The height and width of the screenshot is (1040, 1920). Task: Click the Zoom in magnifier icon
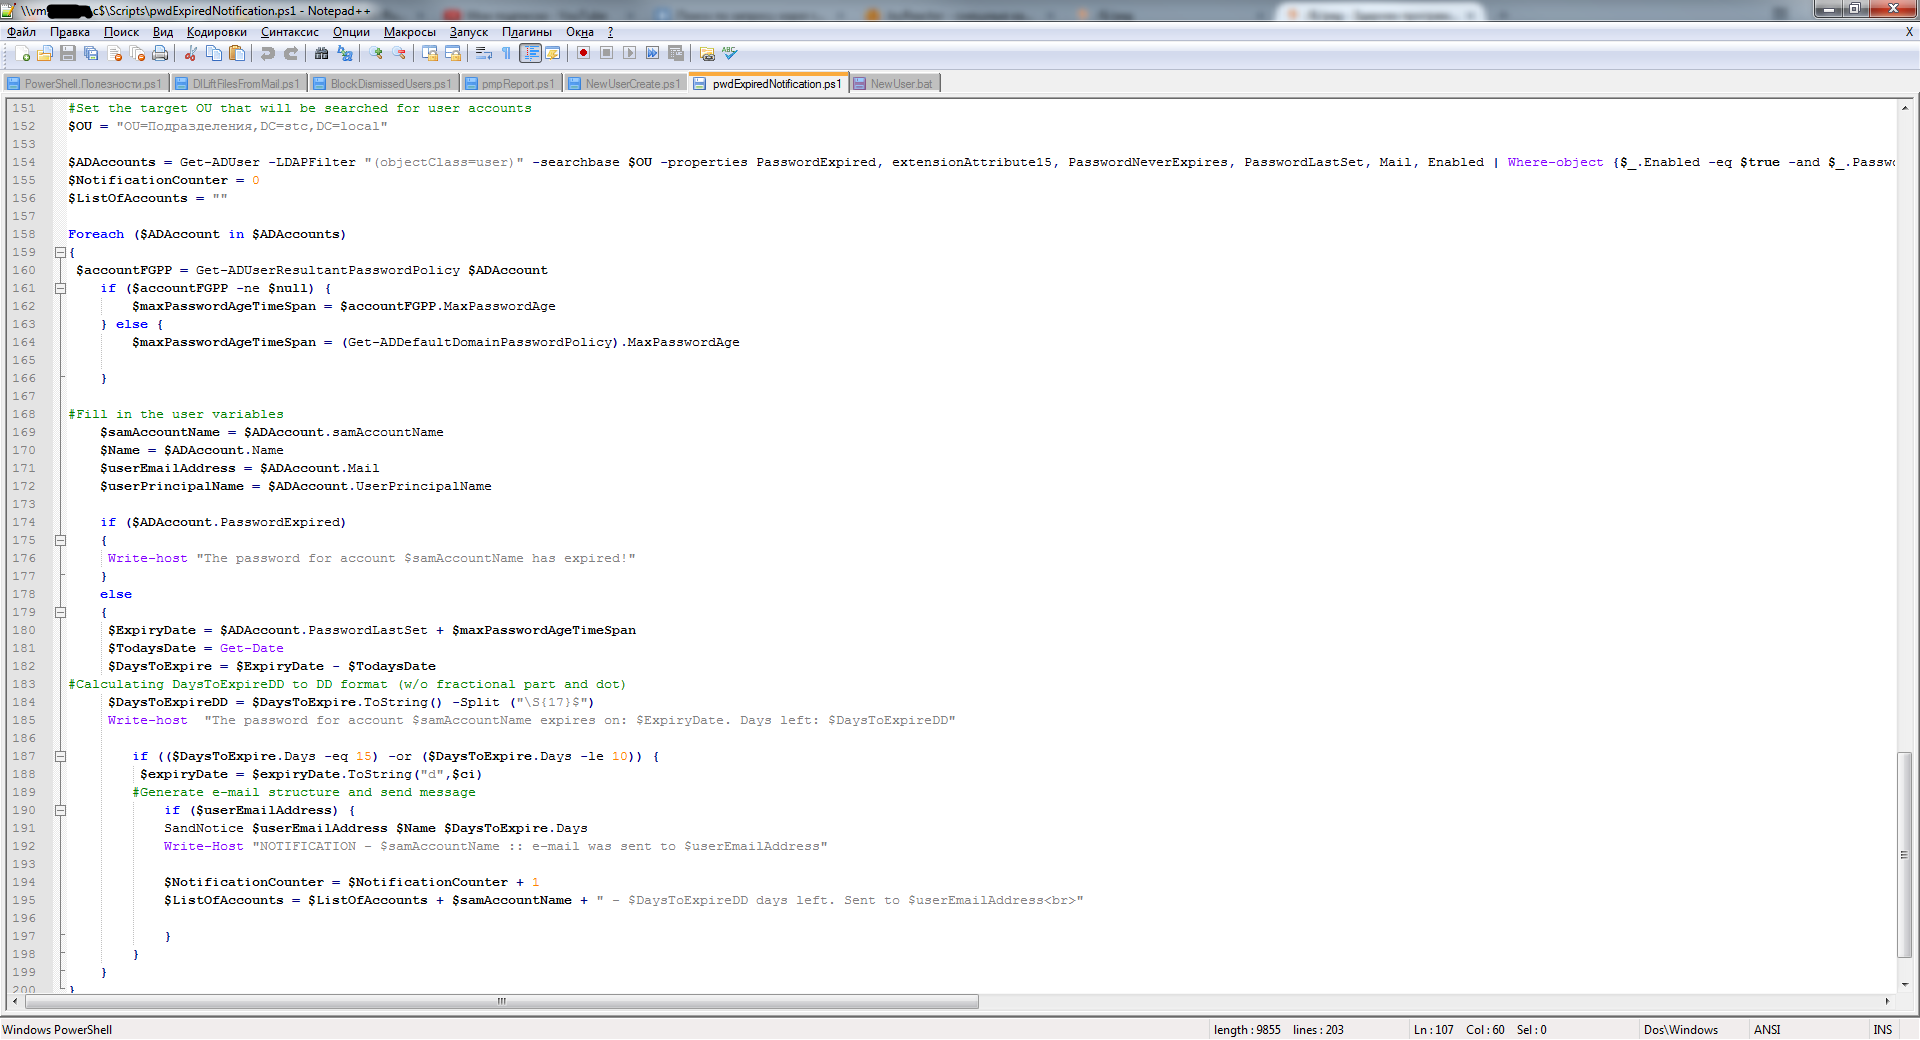[376, 54]
